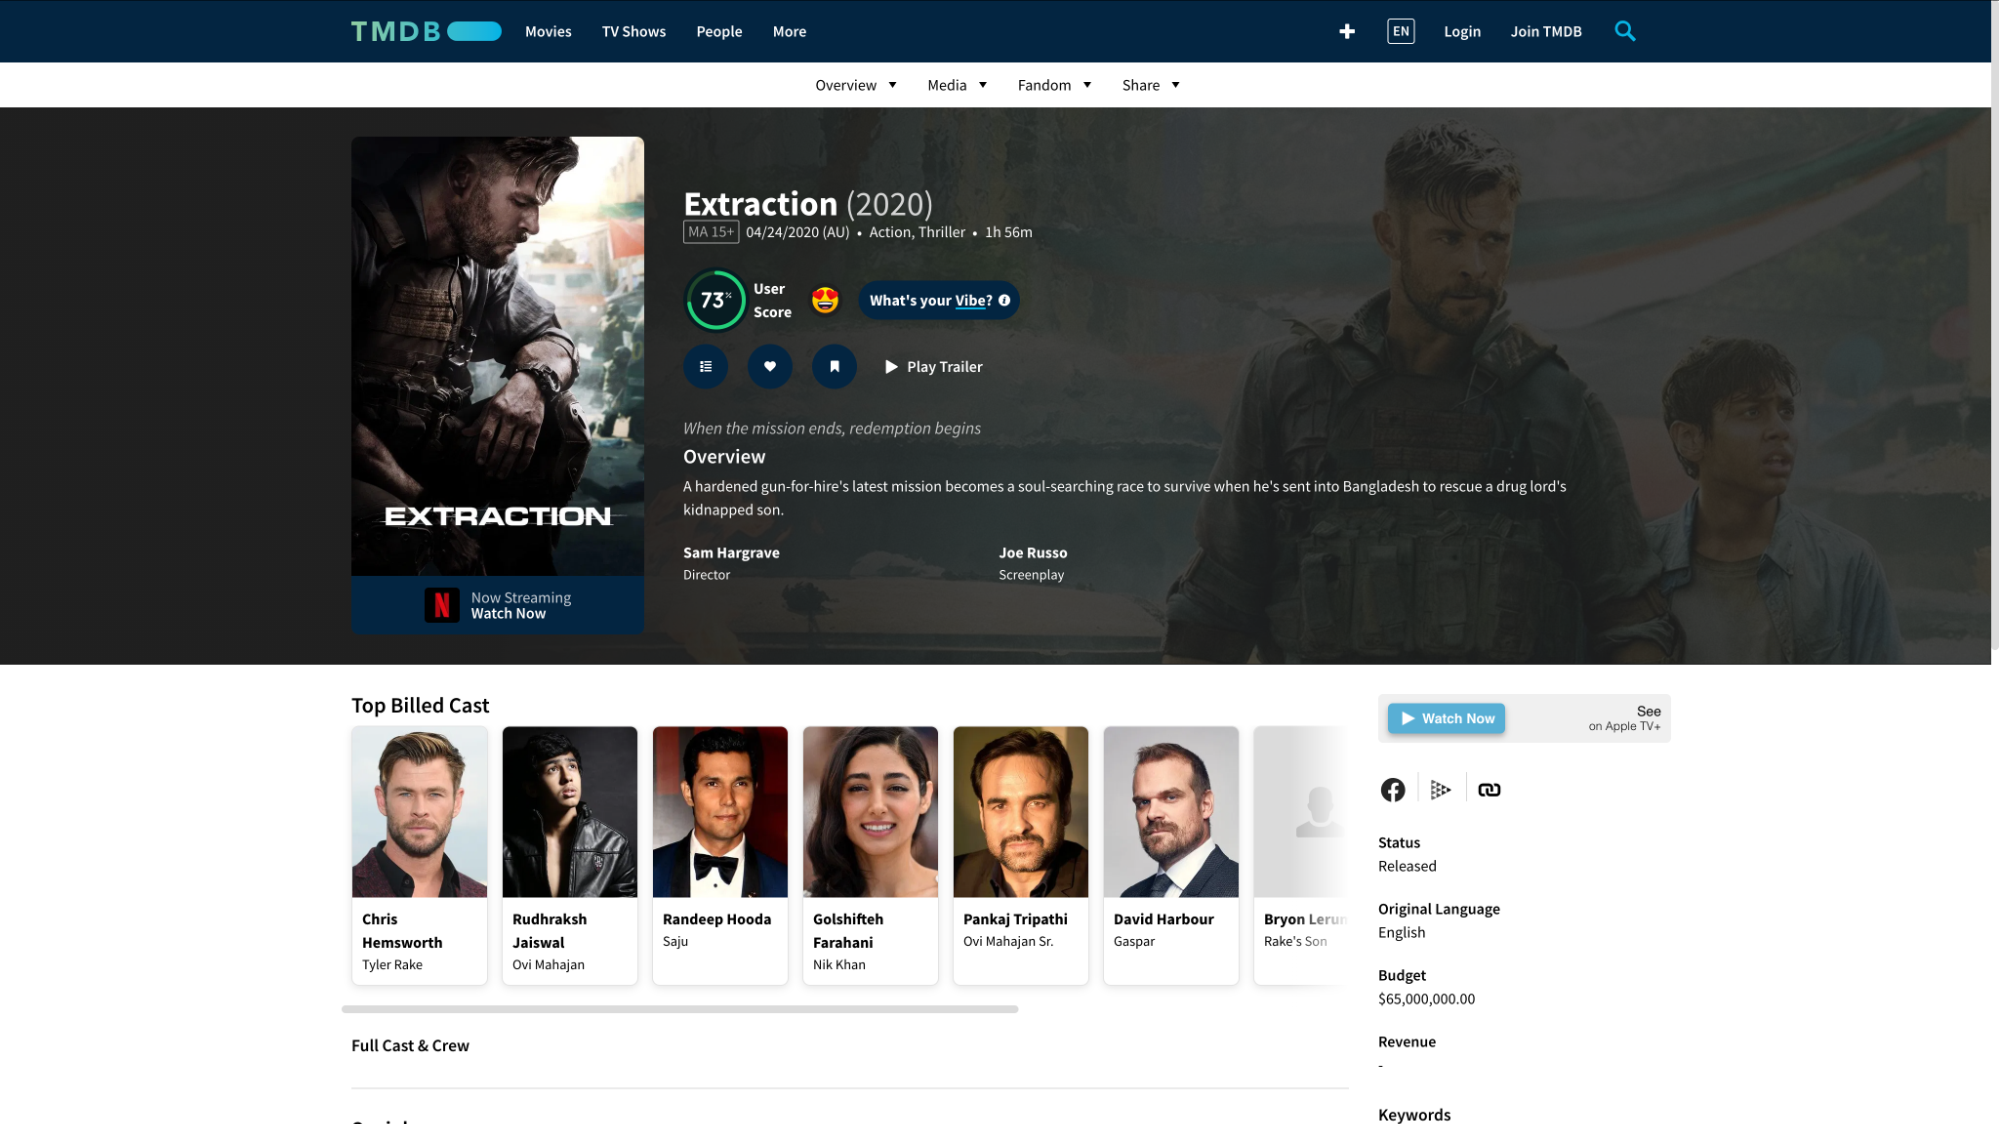Open Chris Hemsworth cast photo

419,812
